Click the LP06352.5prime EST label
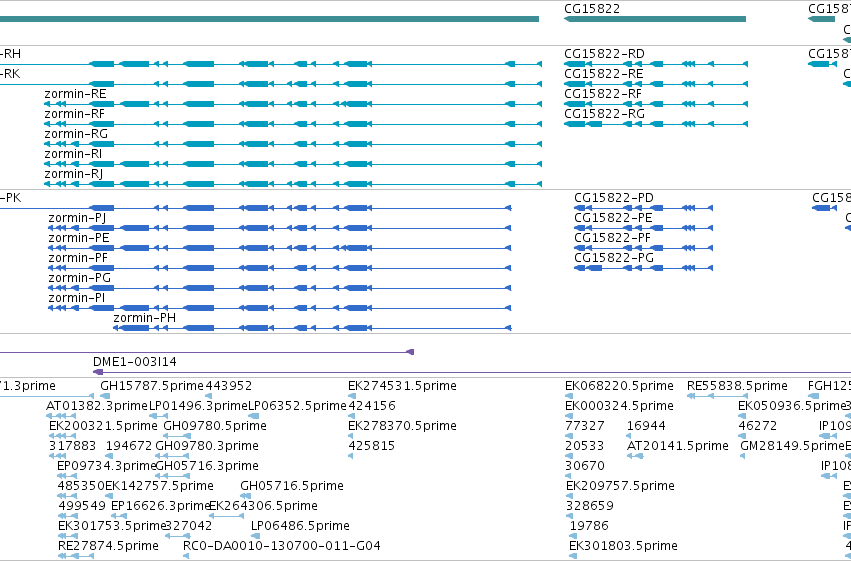The width and height of the screenshot is (851, 561). (x=297, y=406)
